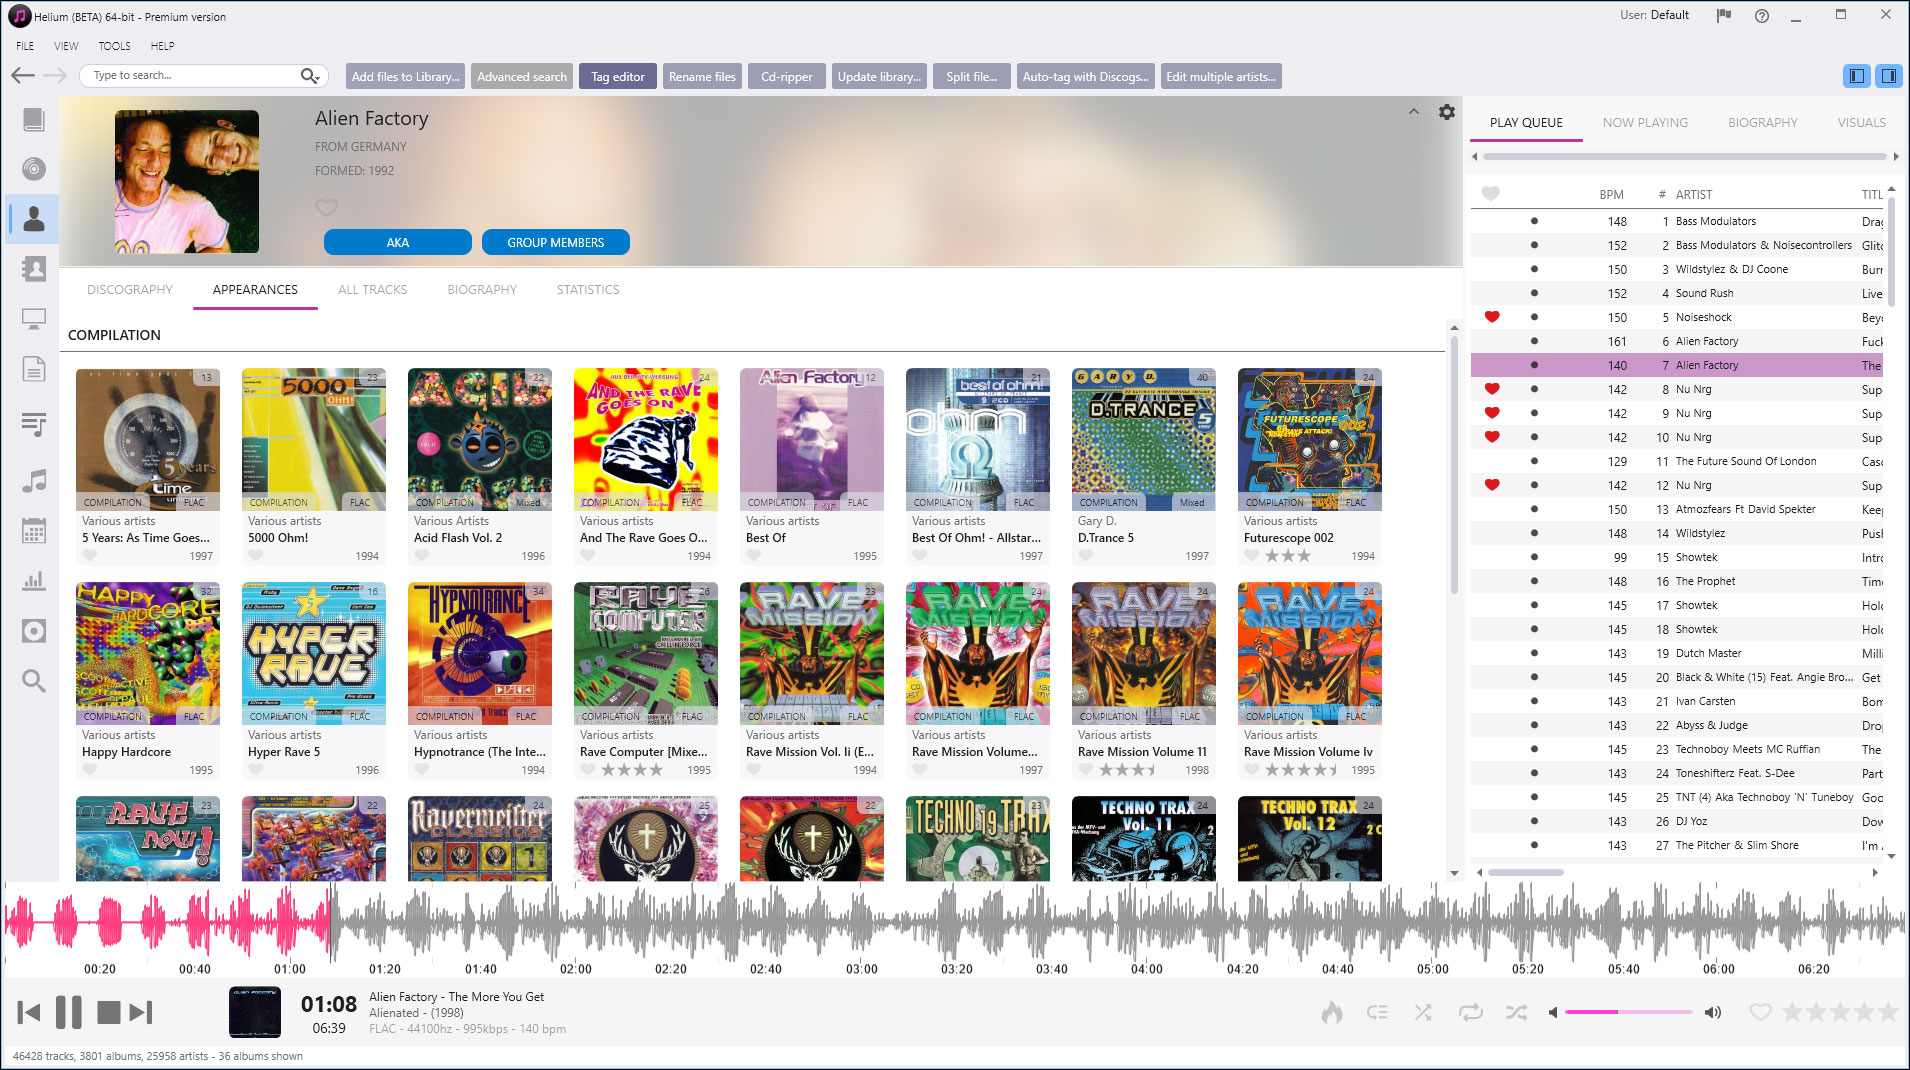Click the flame icon in the player bar
This screenshot has width=1910, height=1070.
pos(1331,1012)
